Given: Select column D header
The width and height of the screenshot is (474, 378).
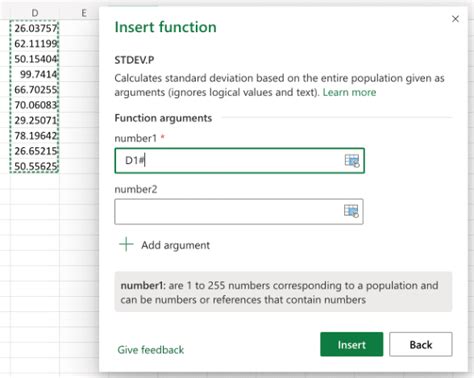Looking at the screenshot, I should click(35, 13).
